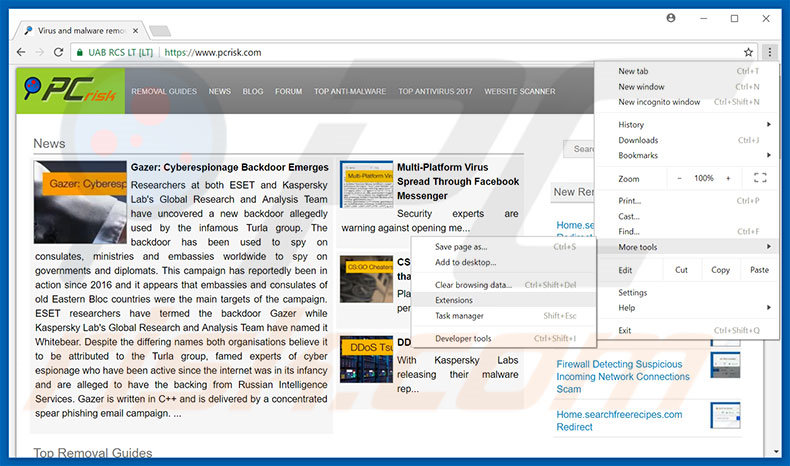790x466 pixels.
Task: Click Copy in the Edit row
Action: tap(720, 270)
